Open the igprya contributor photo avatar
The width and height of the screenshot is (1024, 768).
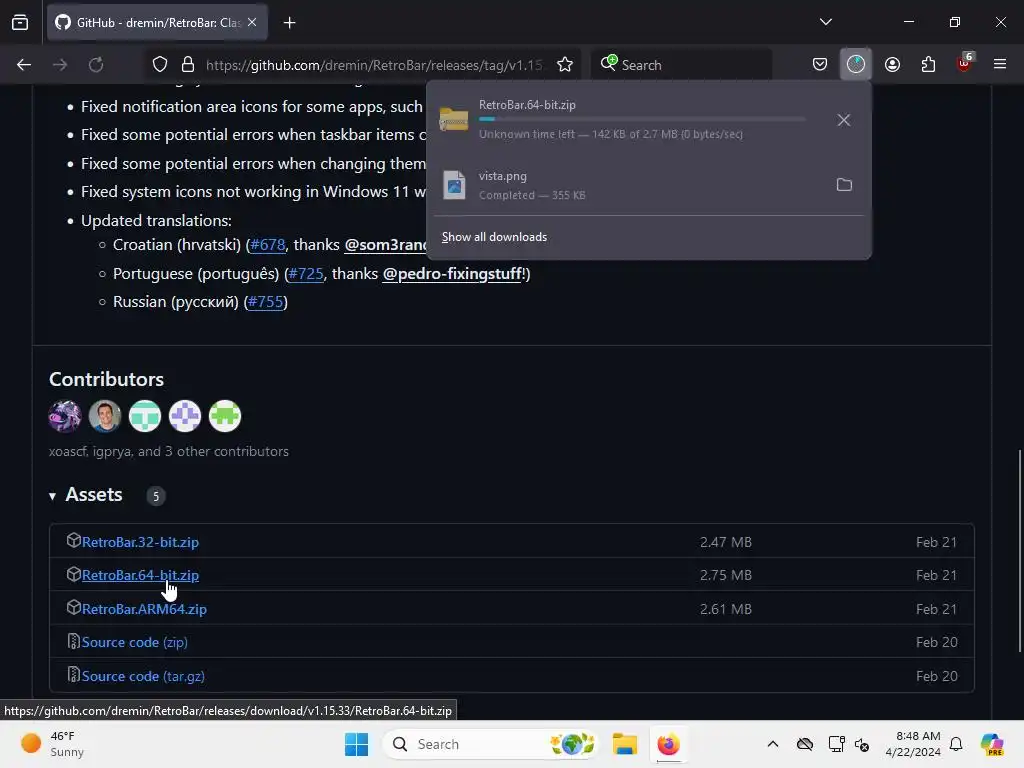pos(104,416)
